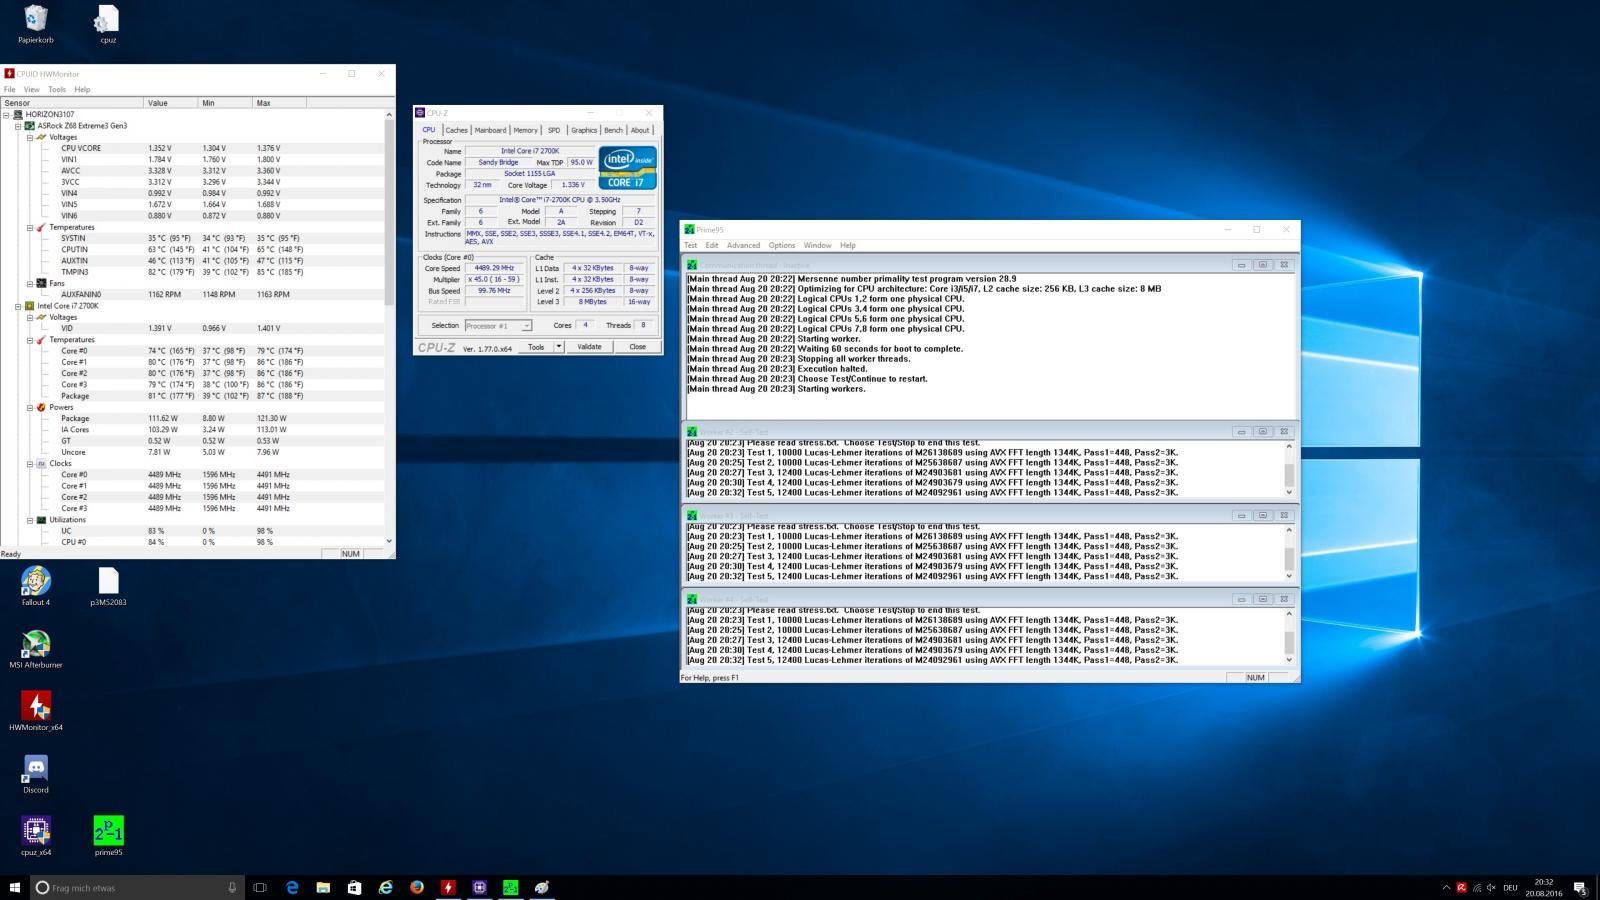Click the Worker #2 window scrollbar thumb
1600x900 pixels.
click(x=1289, y=474)
